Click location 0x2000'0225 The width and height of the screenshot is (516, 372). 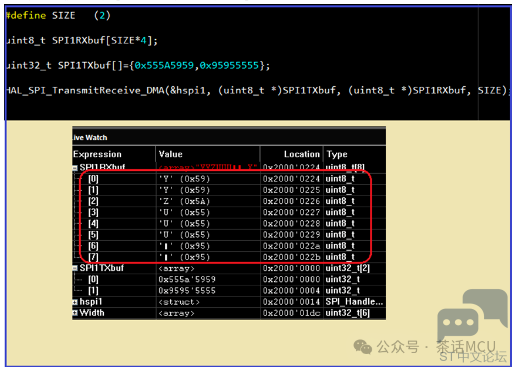click(291, 190)
